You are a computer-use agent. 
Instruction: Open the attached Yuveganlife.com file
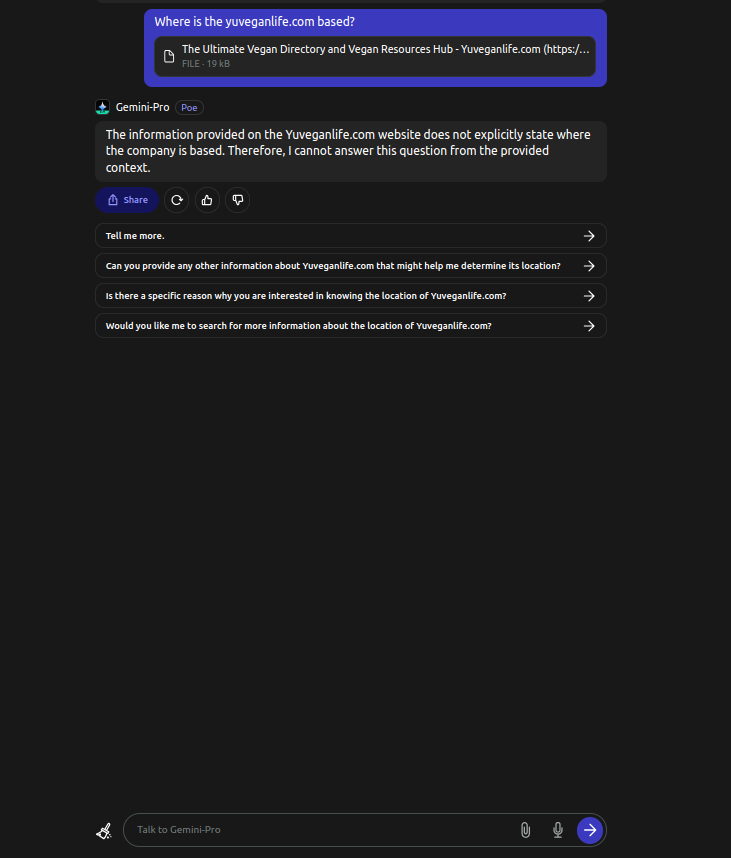(375, 56)
